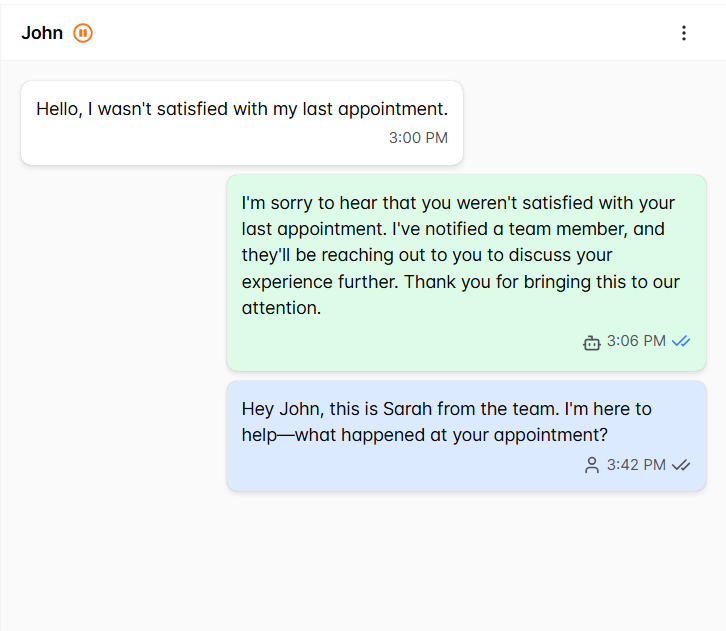
Task: Click the line "I'm sorry to hear that"
Action: tap(330, 203)
